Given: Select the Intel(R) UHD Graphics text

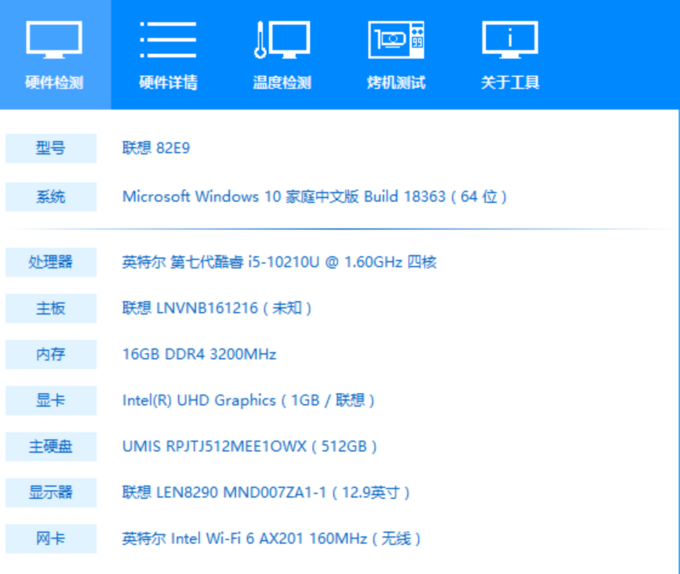Looking at the screenshot, I should 248,400.
